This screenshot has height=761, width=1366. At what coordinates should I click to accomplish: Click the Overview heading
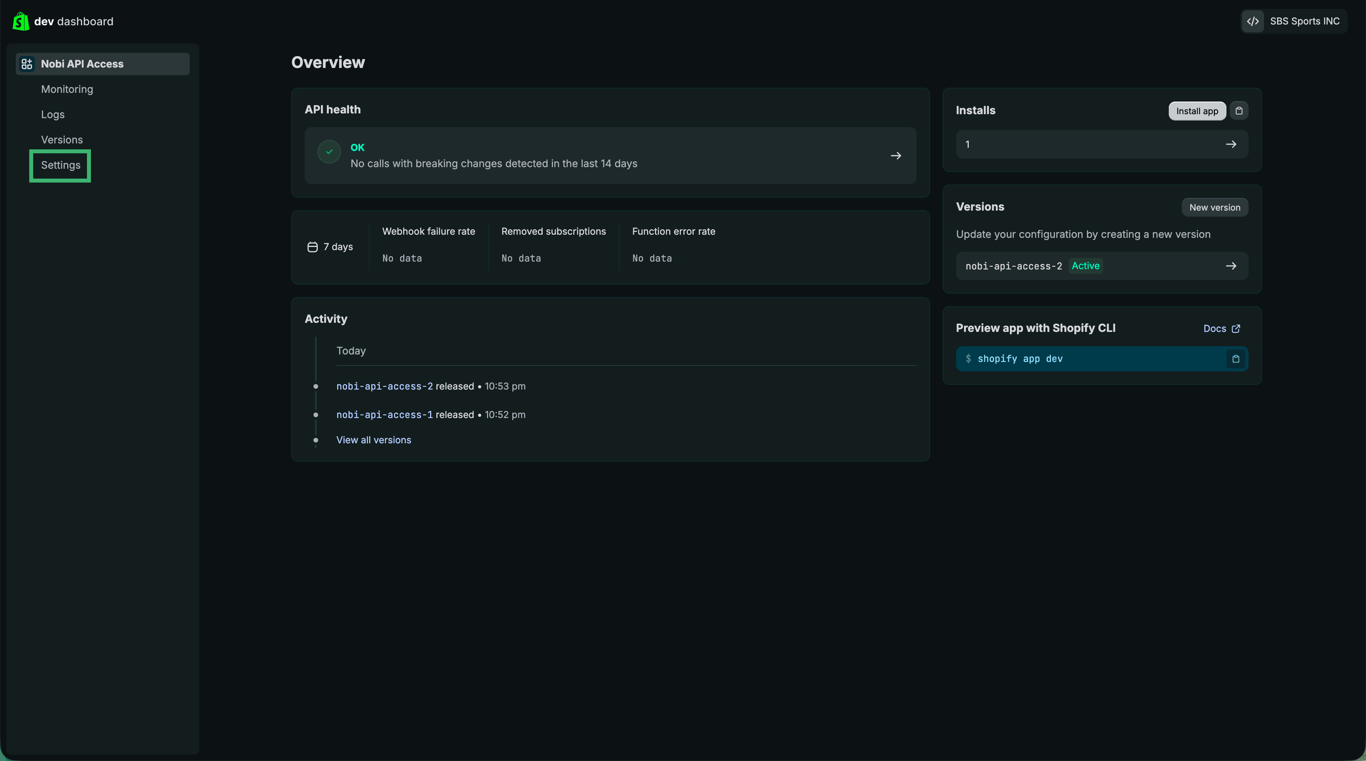328,62
